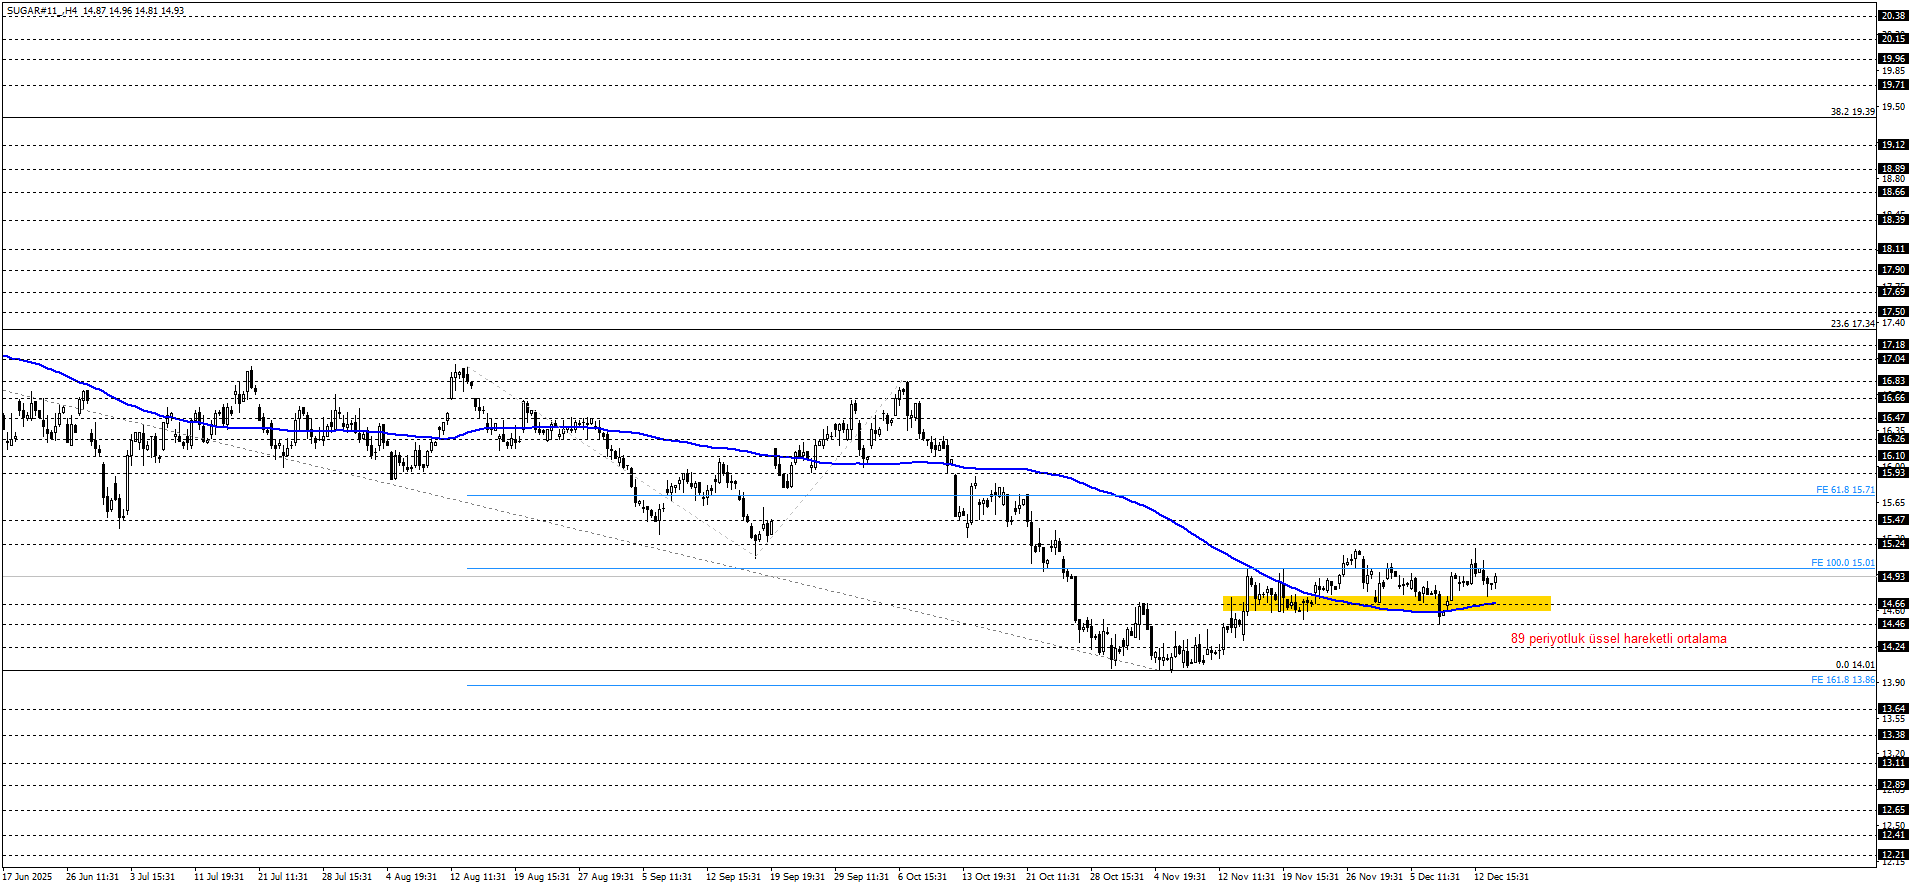
Task: Select the 12 Aug 11:31 date label
Action: click(477, 877)
